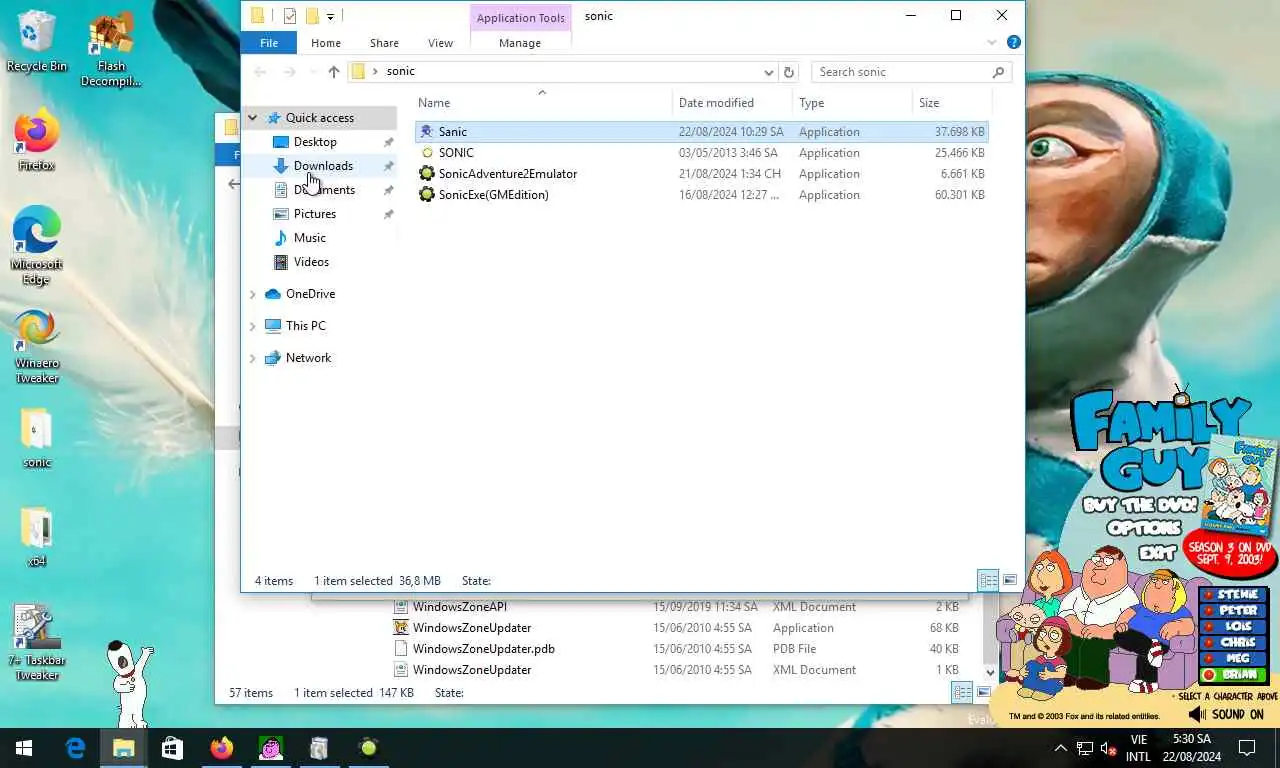Select CHRIS character in Family Guy widget
Image resolution: width=1280 pixels, height=768 pixels.
tap(1232, 642)
